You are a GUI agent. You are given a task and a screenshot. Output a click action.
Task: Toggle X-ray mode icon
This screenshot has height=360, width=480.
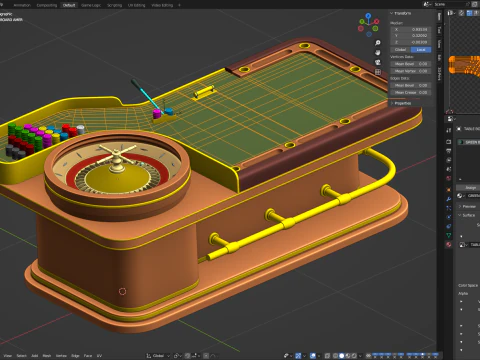[328, 356]
